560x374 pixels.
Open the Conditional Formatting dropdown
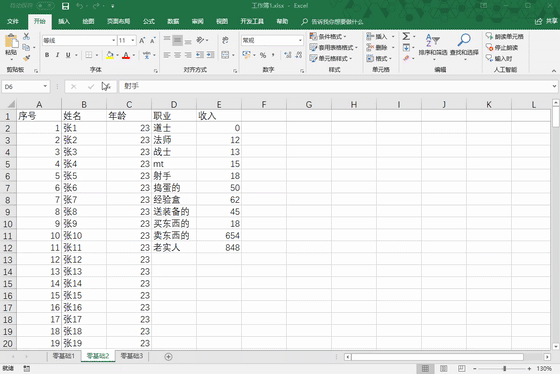(328, 36)
